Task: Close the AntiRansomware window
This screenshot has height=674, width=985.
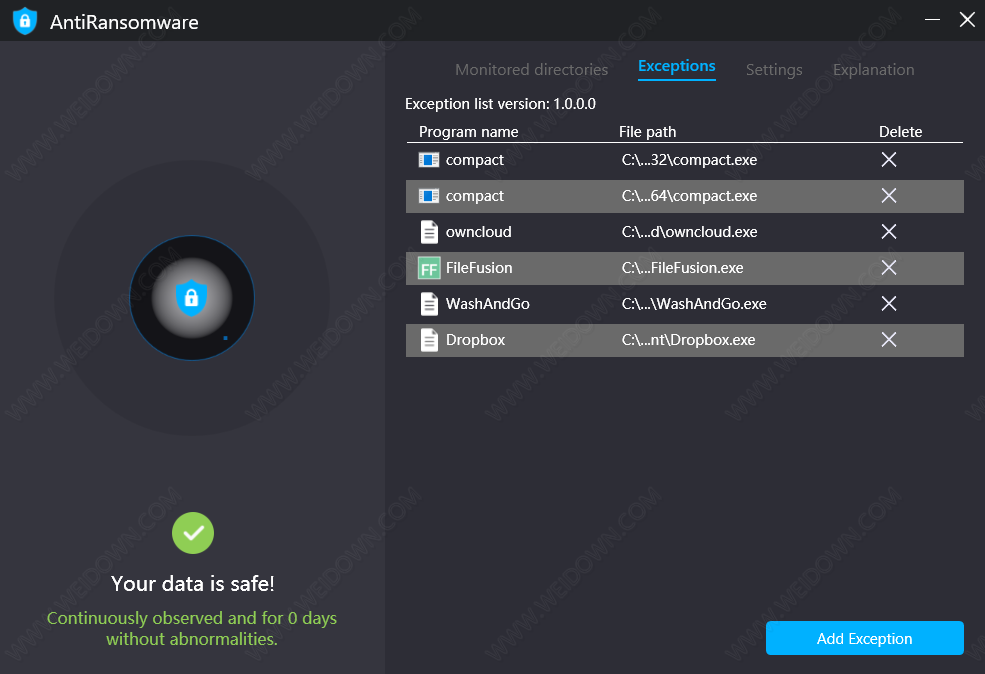Action: [967, 19]
